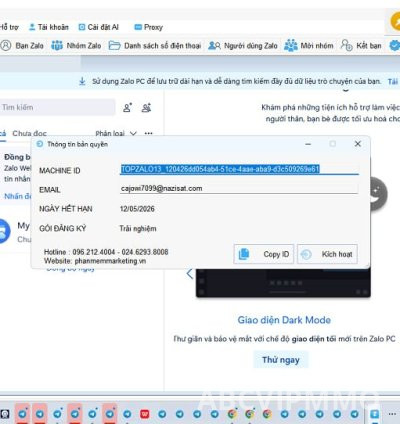The height and width of the screenshot is (424, 400).
Task: Open the red W app in the taskbar
Action: (x=144, y=414)
